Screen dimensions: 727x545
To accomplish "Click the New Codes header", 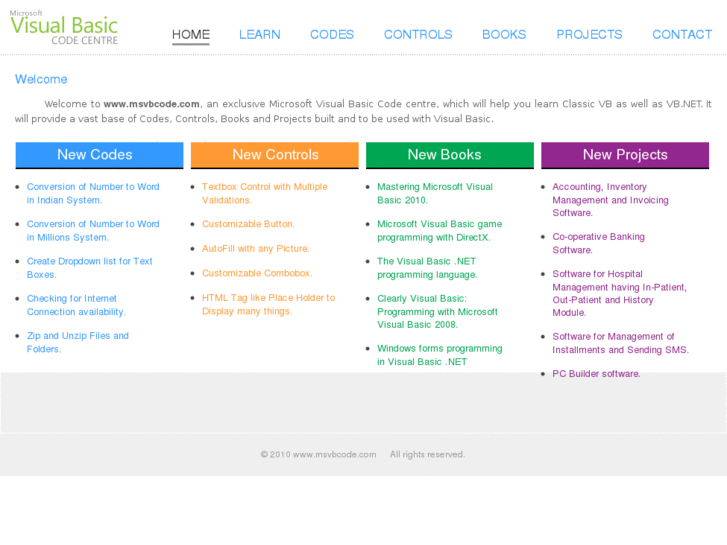I will click(x=99, y=155).
